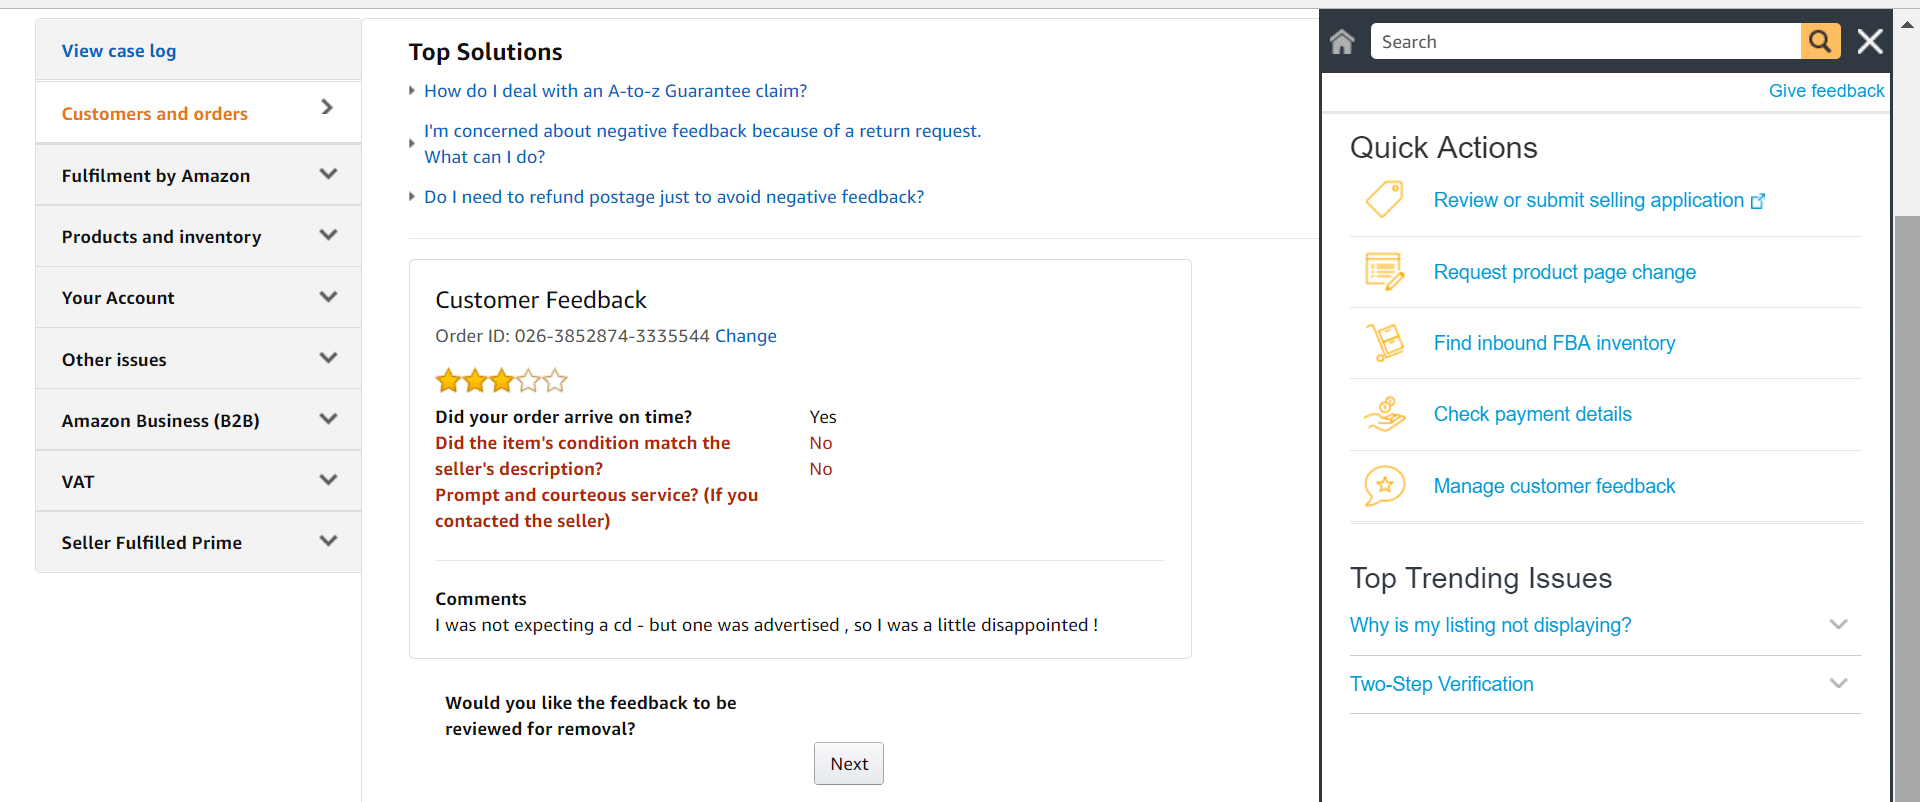Click the product page change icon
The width and height of the screenshot is (1920, 802).
click(x=1385, y=272)
